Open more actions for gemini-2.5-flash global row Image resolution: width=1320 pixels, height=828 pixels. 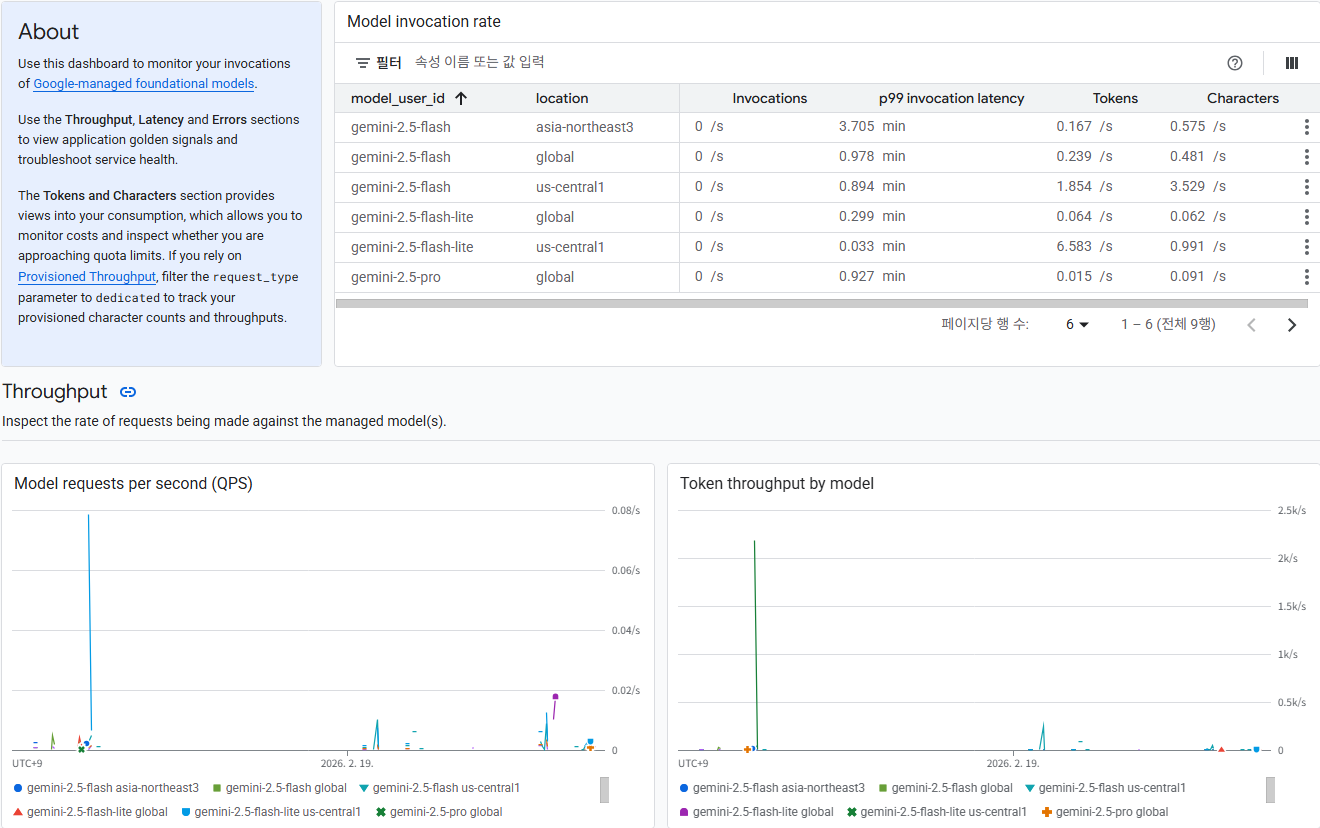(x=1306, y=157)
